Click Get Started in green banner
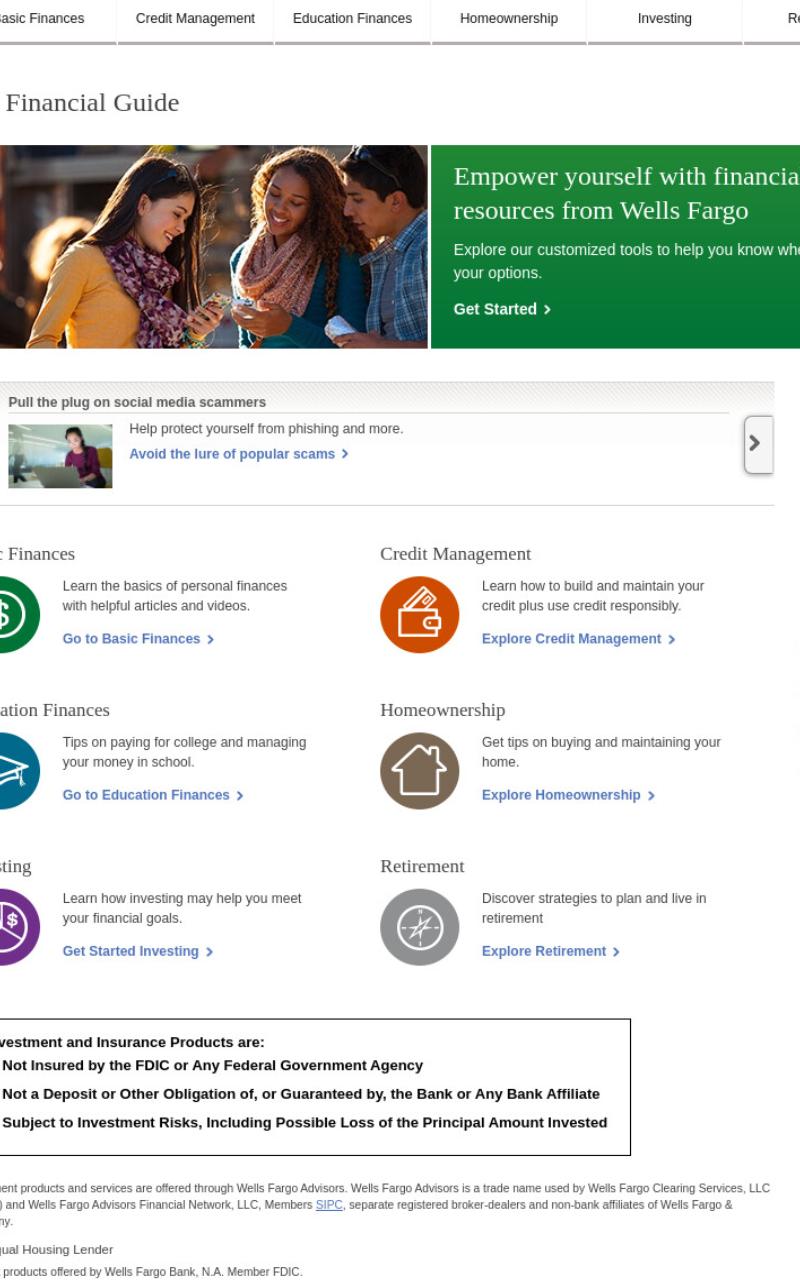The width and height of the screenshot is (800, 1280). coord(502,309)
